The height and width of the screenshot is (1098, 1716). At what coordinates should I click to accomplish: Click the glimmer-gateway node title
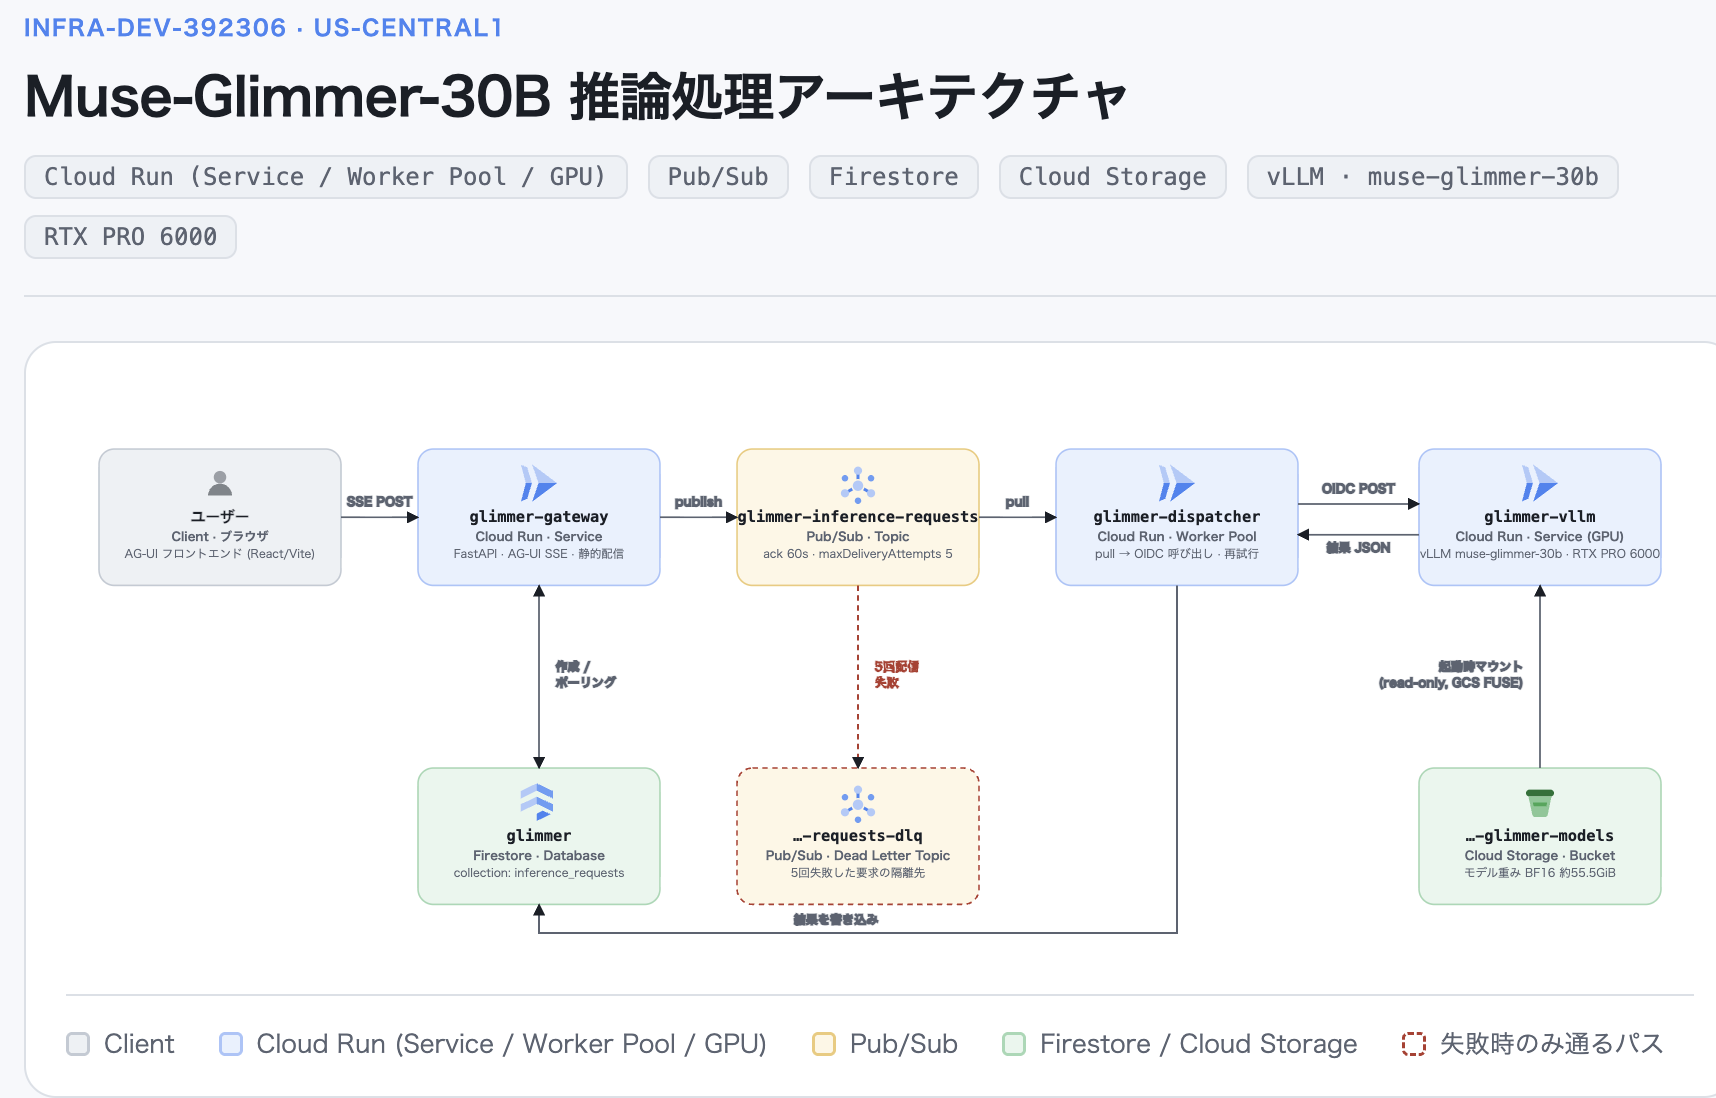539,517
